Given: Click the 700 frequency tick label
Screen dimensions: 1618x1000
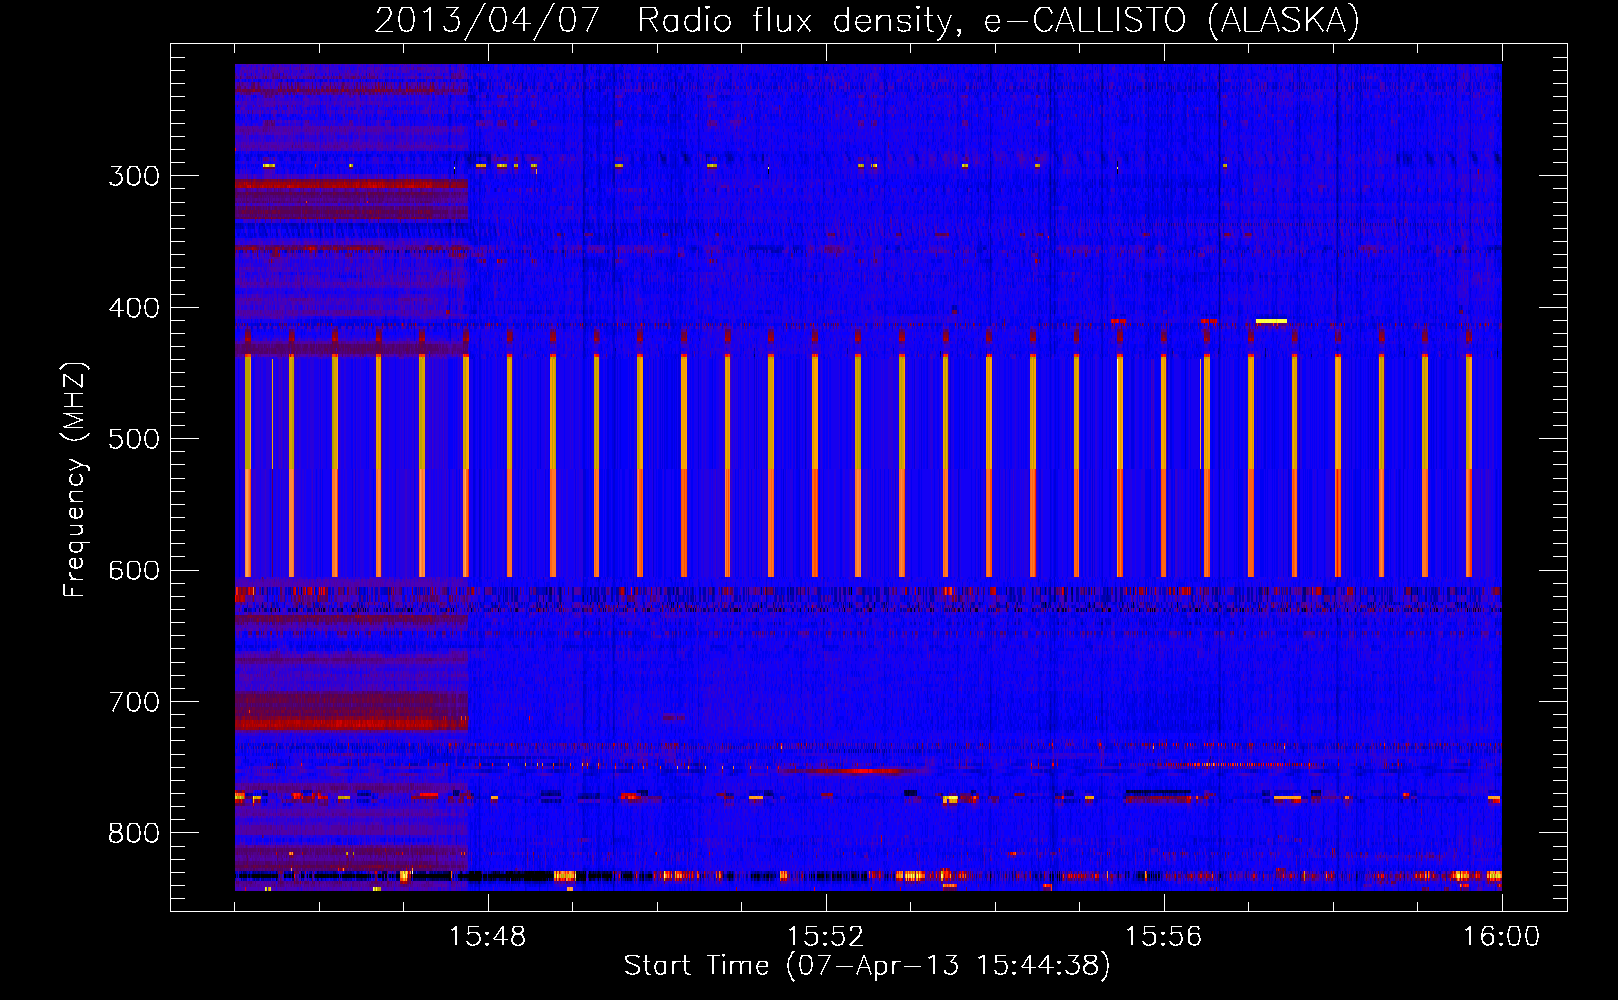Looking at the screenshot, I should click(134, 702).
